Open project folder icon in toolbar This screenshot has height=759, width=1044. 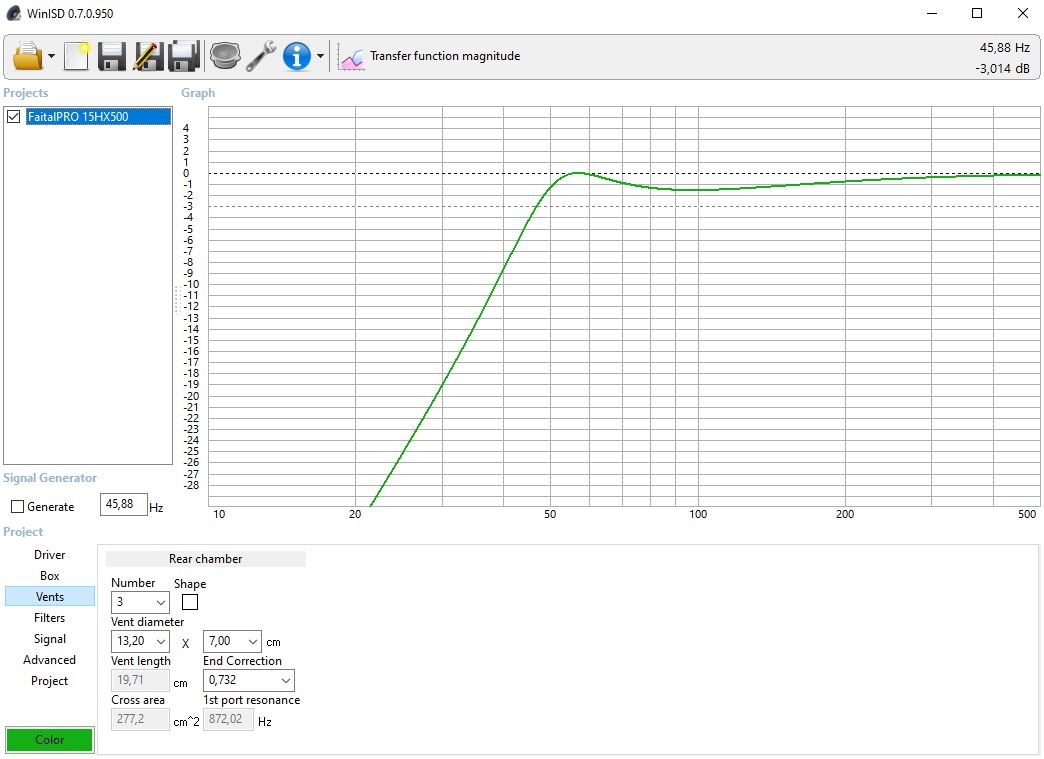27,56
